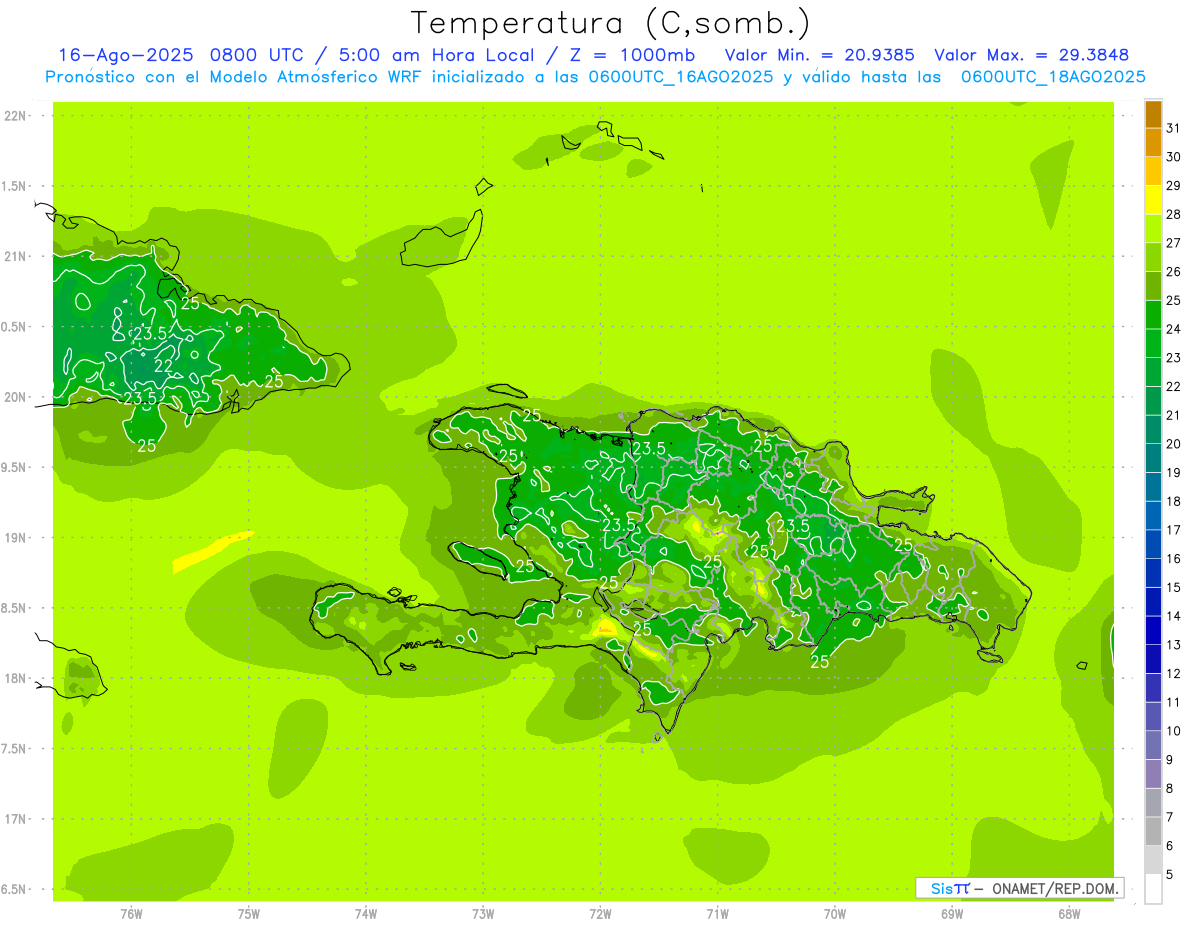
Task: Click 'Pronóstico con el Modelo Atmosferico WRF' text
Action: [233, 77]
